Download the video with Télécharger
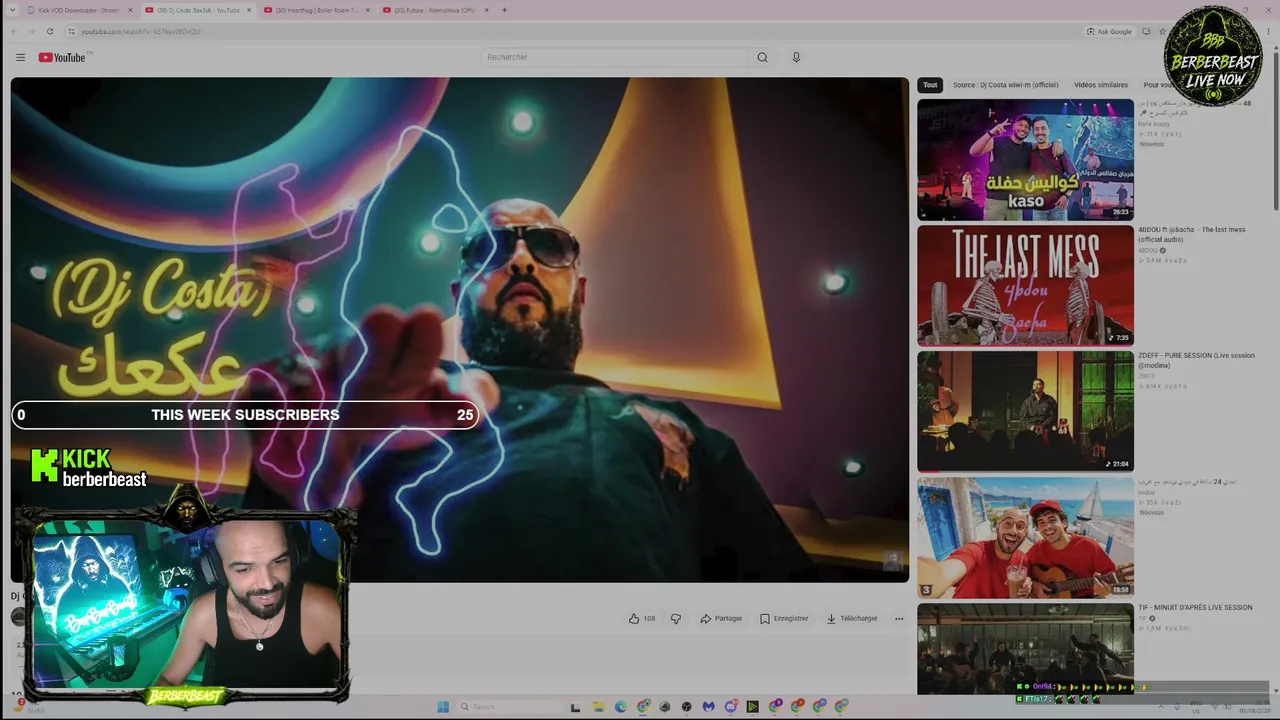The image size is (1280, 720). 852,619
